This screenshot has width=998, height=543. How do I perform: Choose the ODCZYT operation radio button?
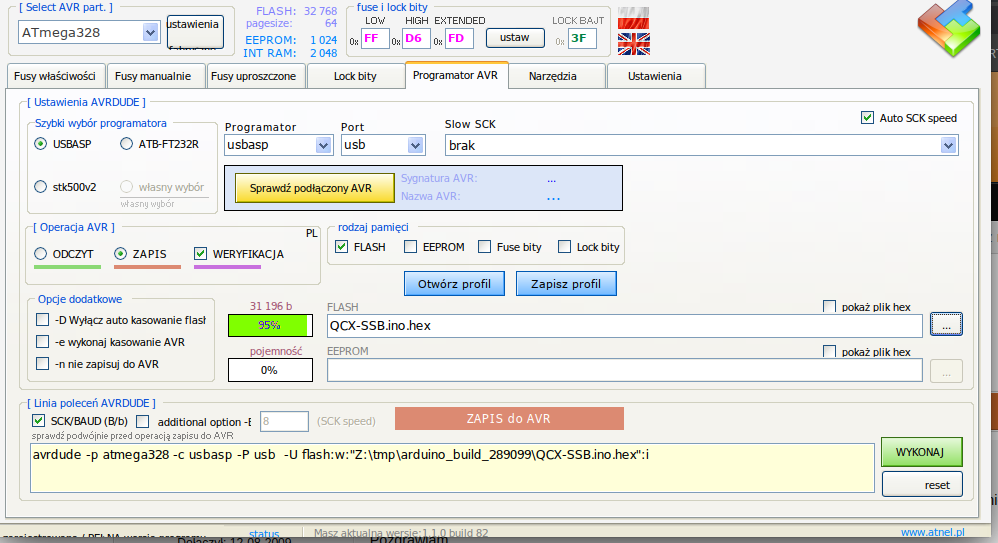41,254
